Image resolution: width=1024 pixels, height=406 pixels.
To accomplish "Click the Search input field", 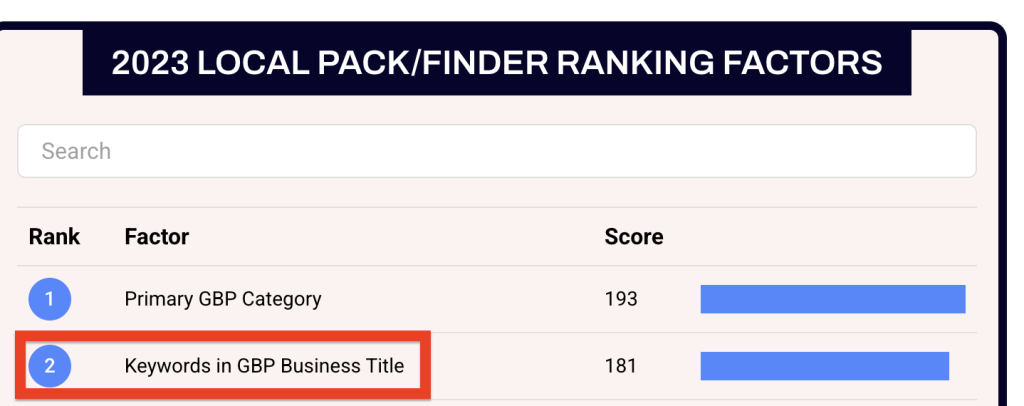I will (x=496, y=151).
